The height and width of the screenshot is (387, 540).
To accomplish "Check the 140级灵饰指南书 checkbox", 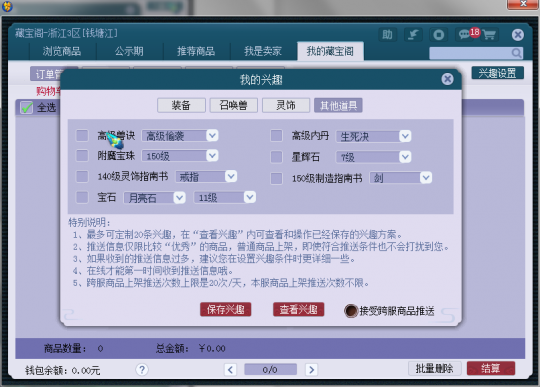I will click(x=82, y=176).
